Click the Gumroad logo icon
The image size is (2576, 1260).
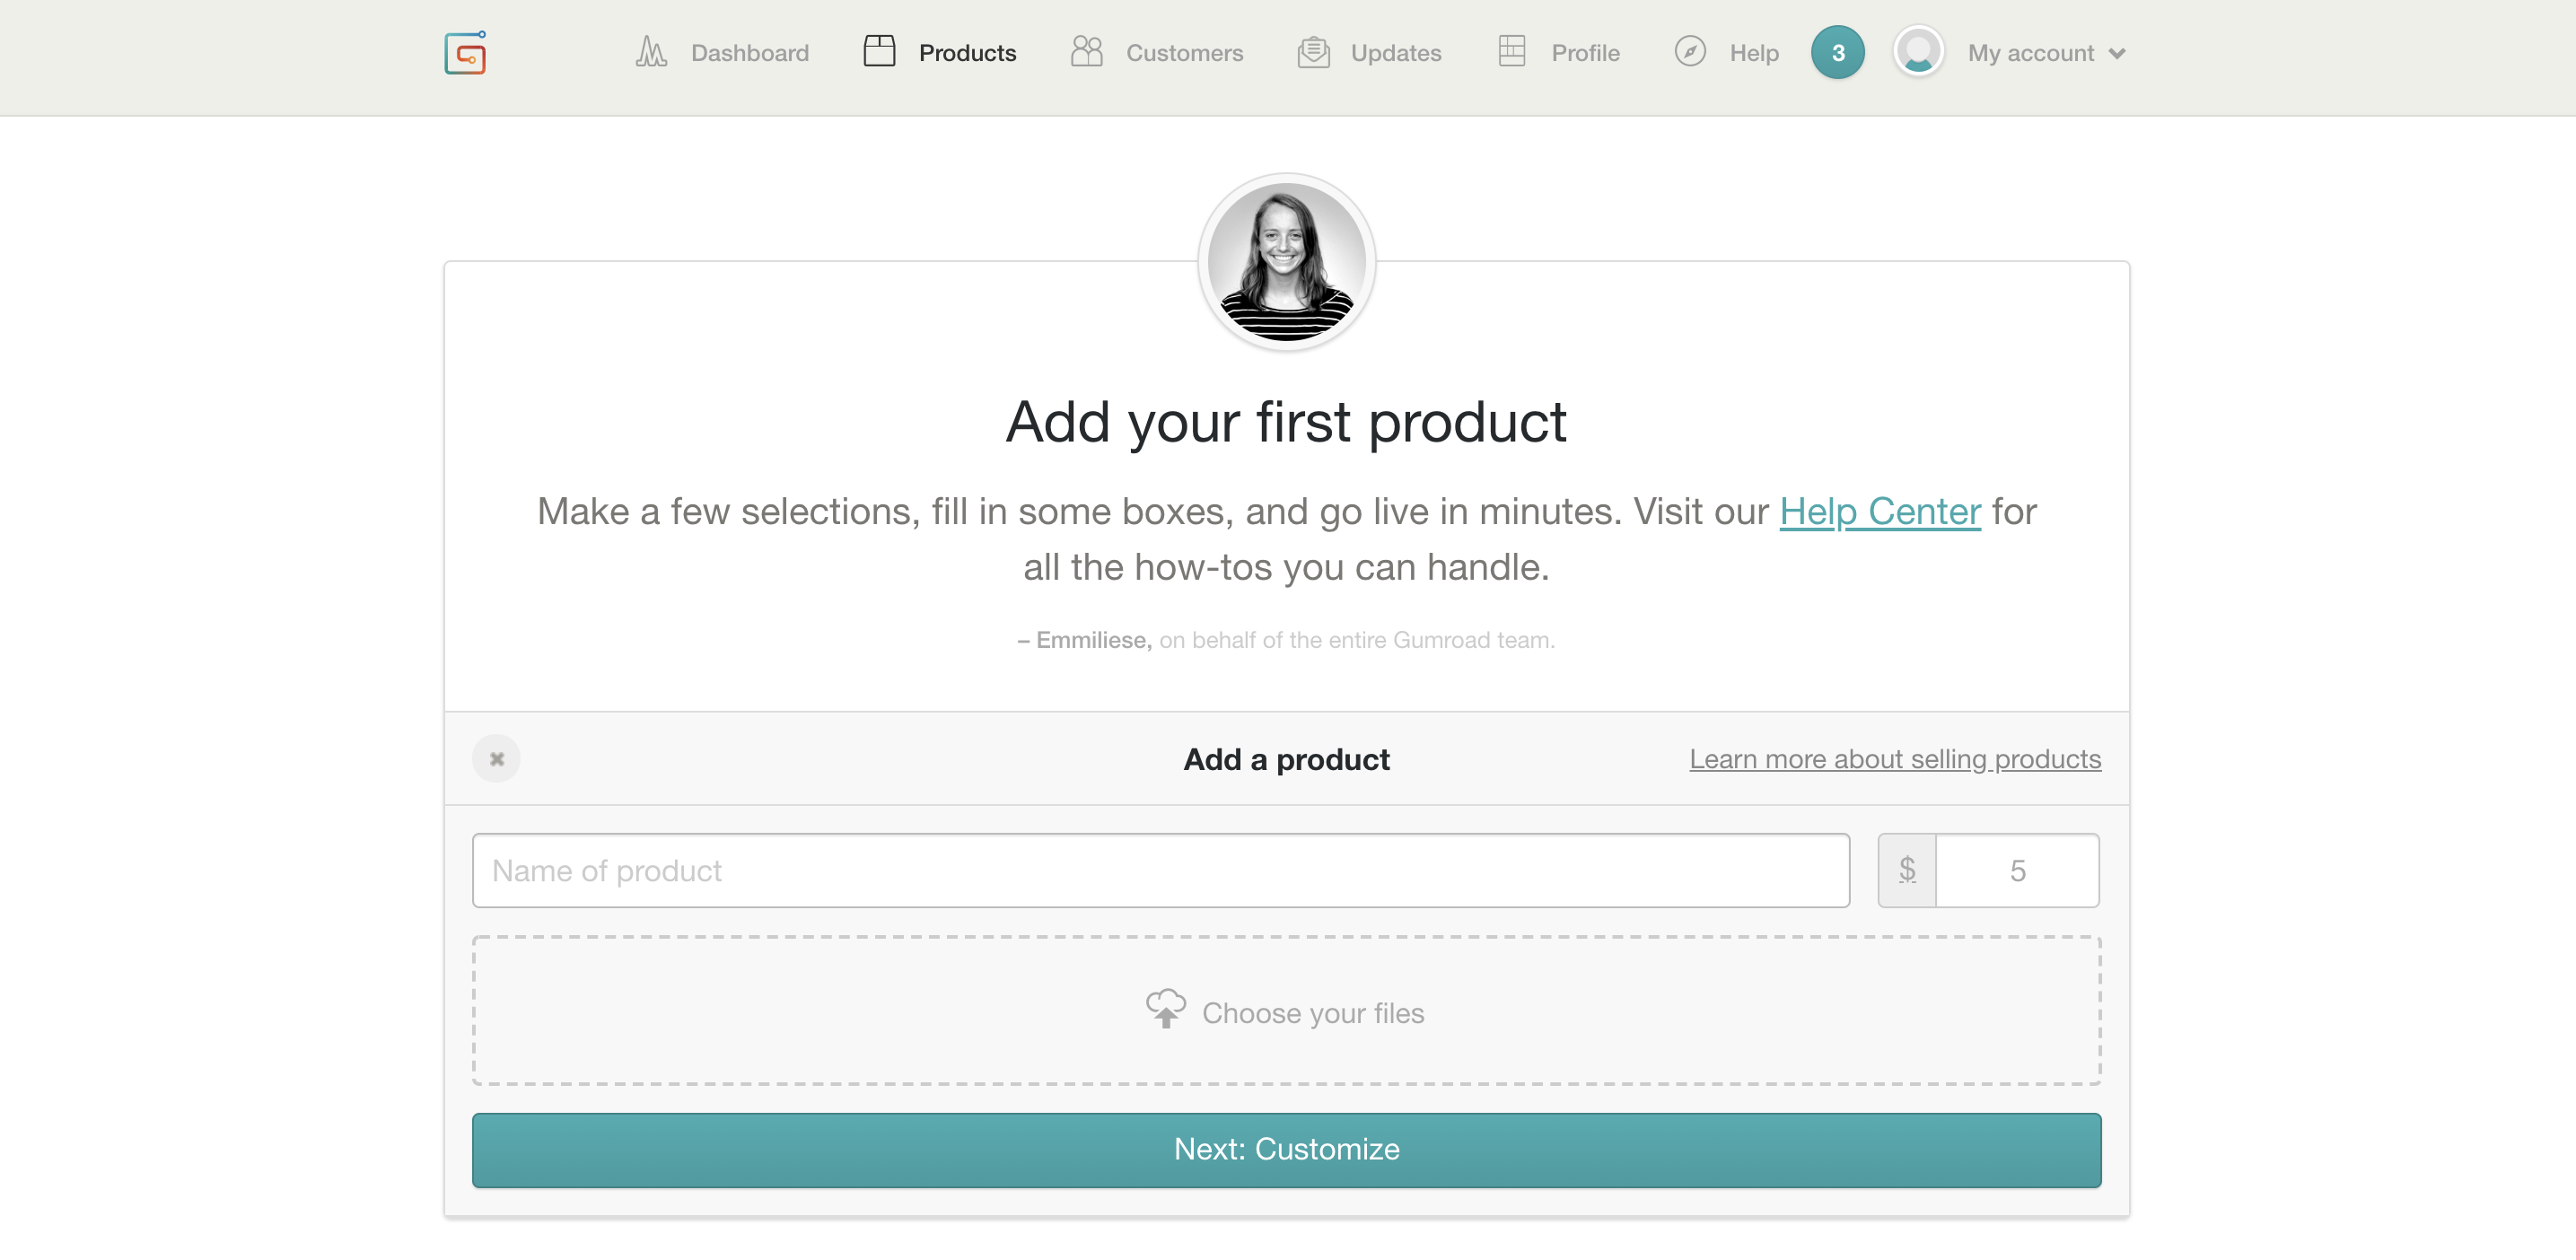465,52
